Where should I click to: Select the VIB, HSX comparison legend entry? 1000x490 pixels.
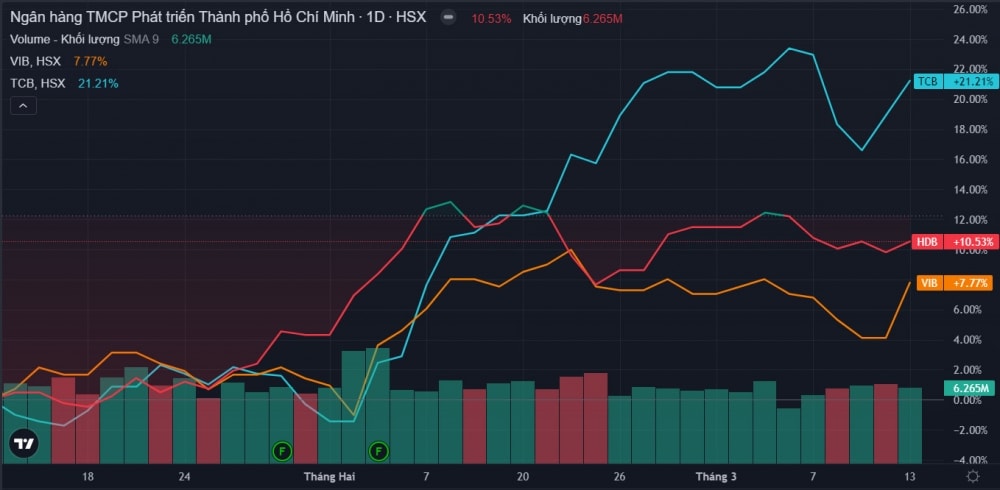pos(35,61)
